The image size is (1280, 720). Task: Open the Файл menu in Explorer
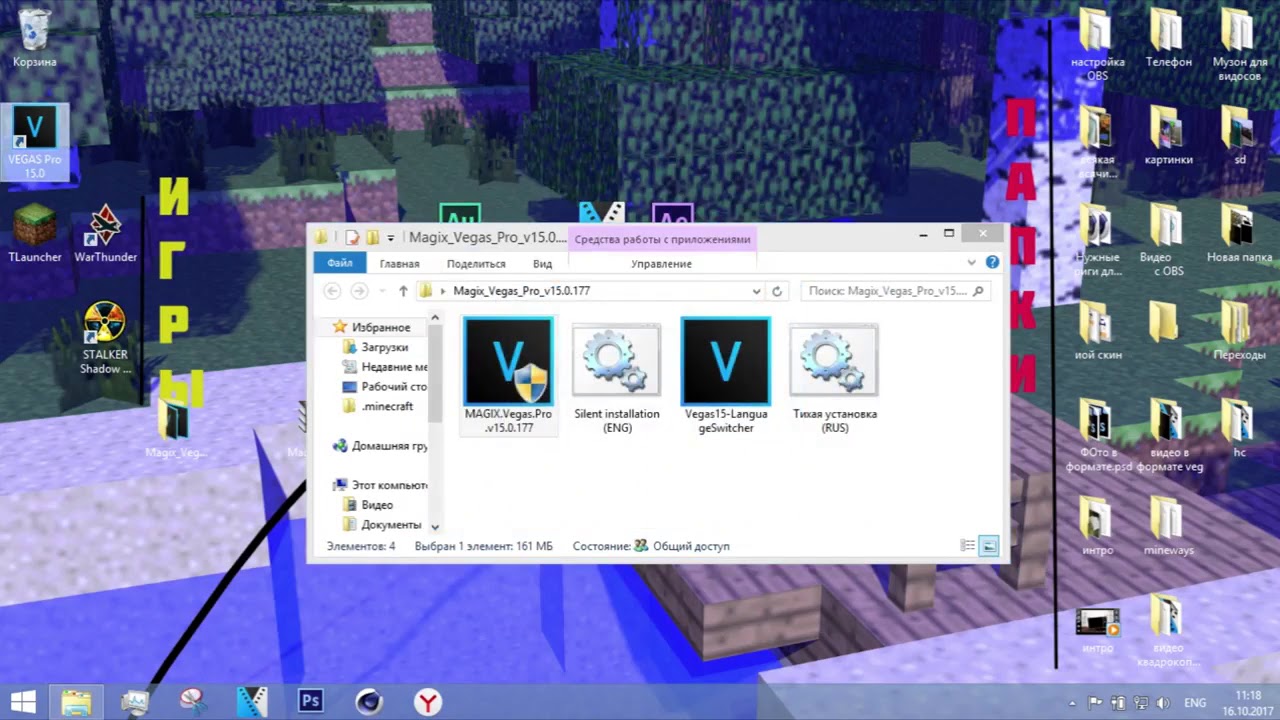340,263
